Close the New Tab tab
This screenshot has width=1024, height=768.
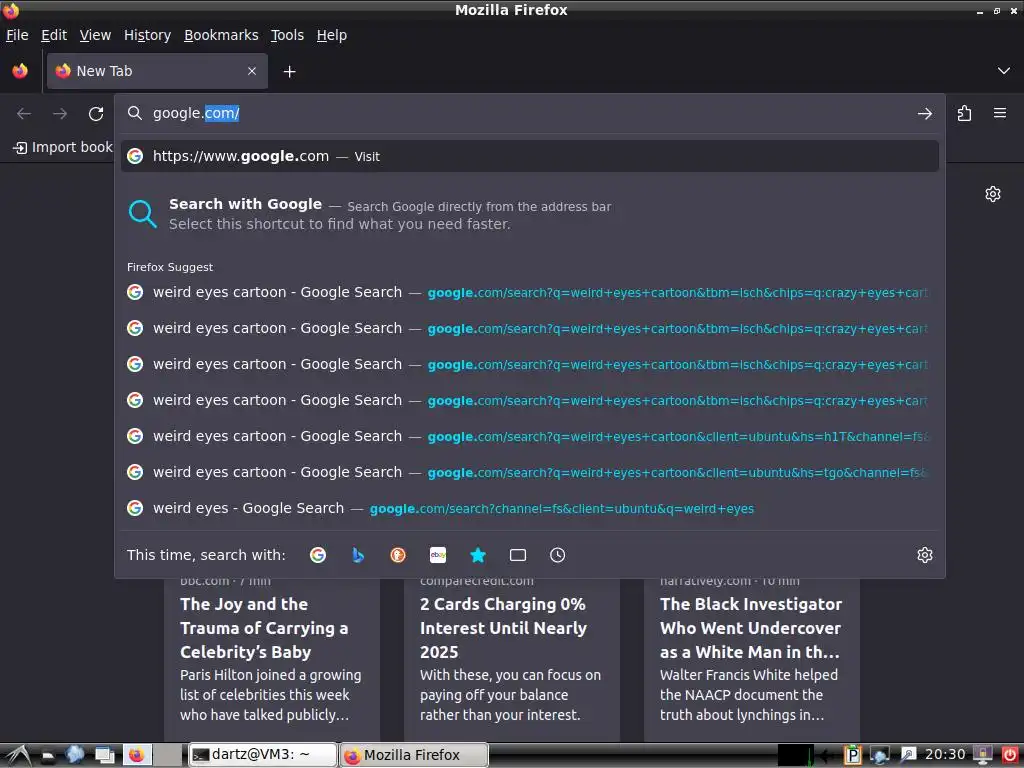(x=252, y=71)
